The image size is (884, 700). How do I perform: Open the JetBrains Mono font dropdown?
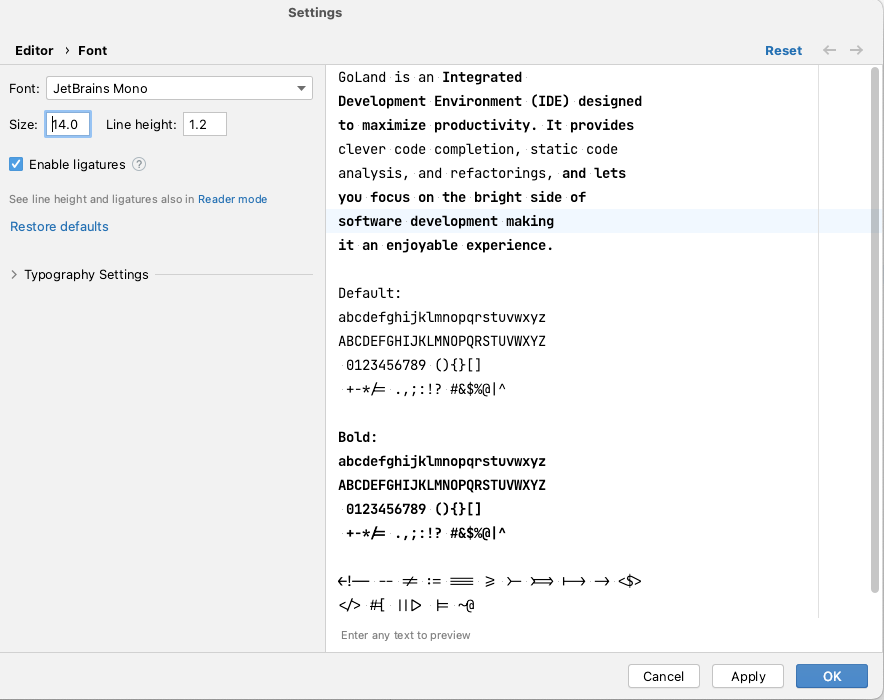179,88
